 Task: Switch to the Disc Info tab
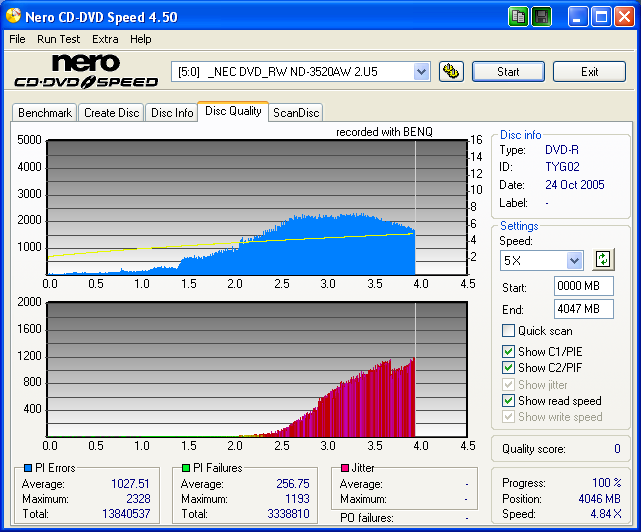172,112
